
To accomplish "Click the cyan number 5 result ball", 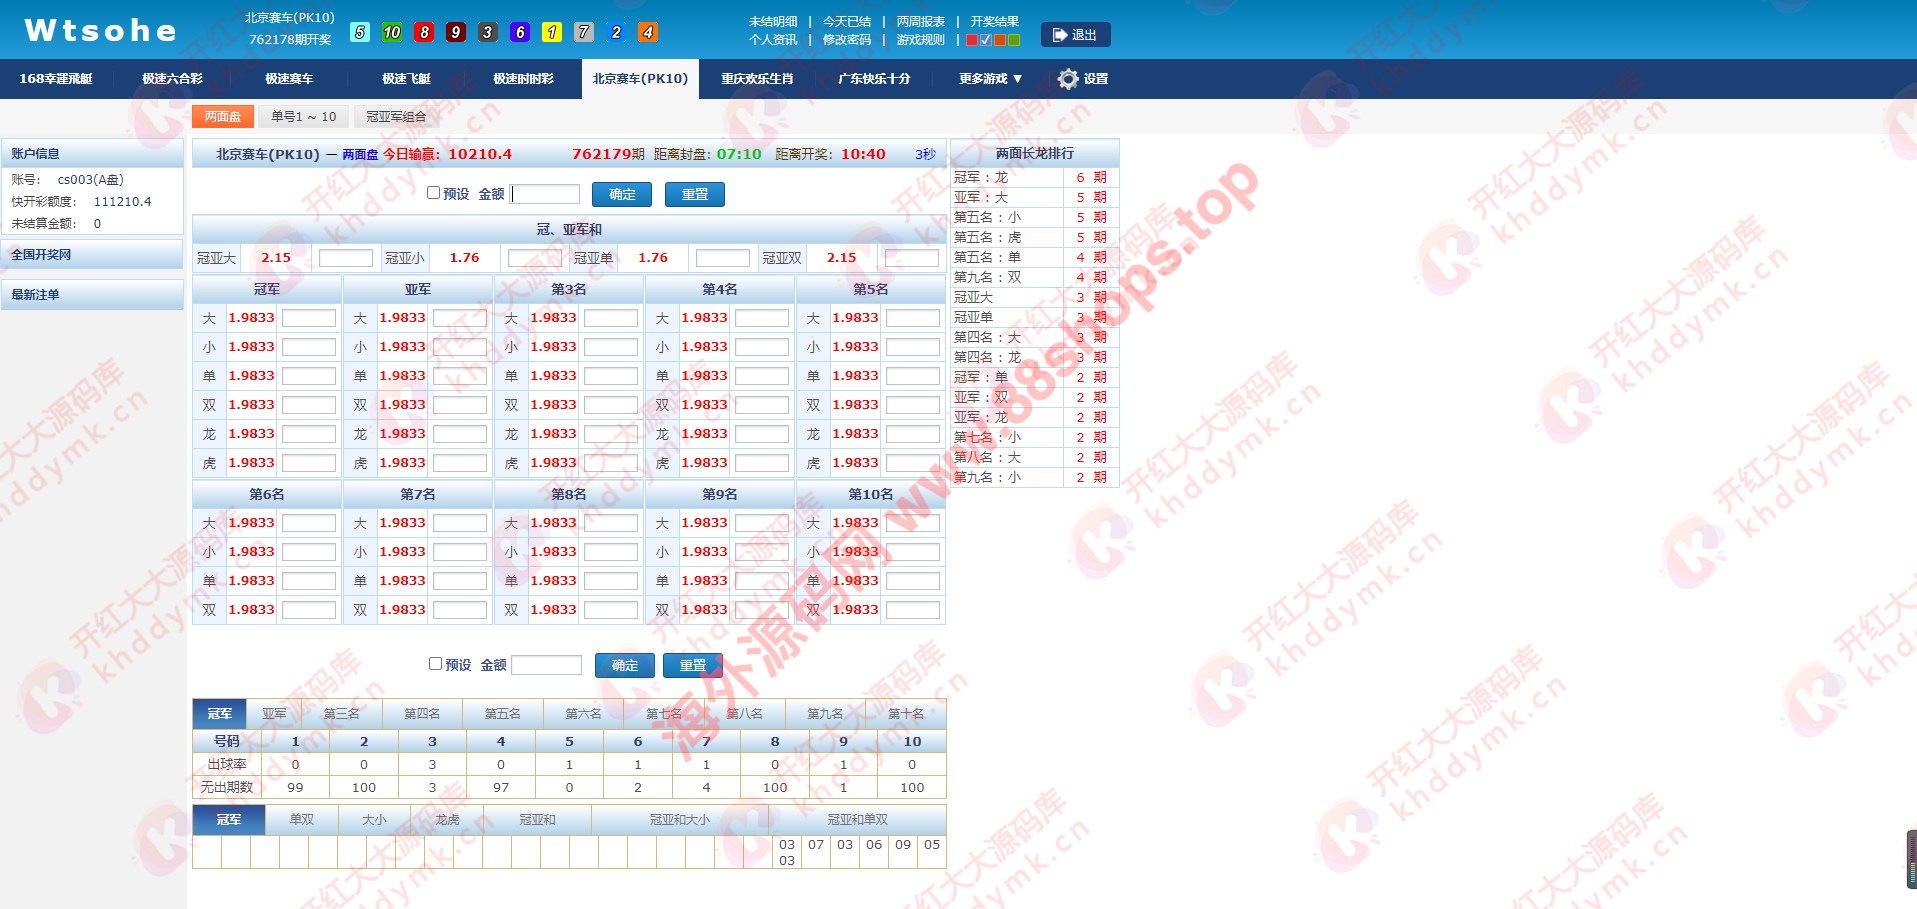I will click(360, 32).
